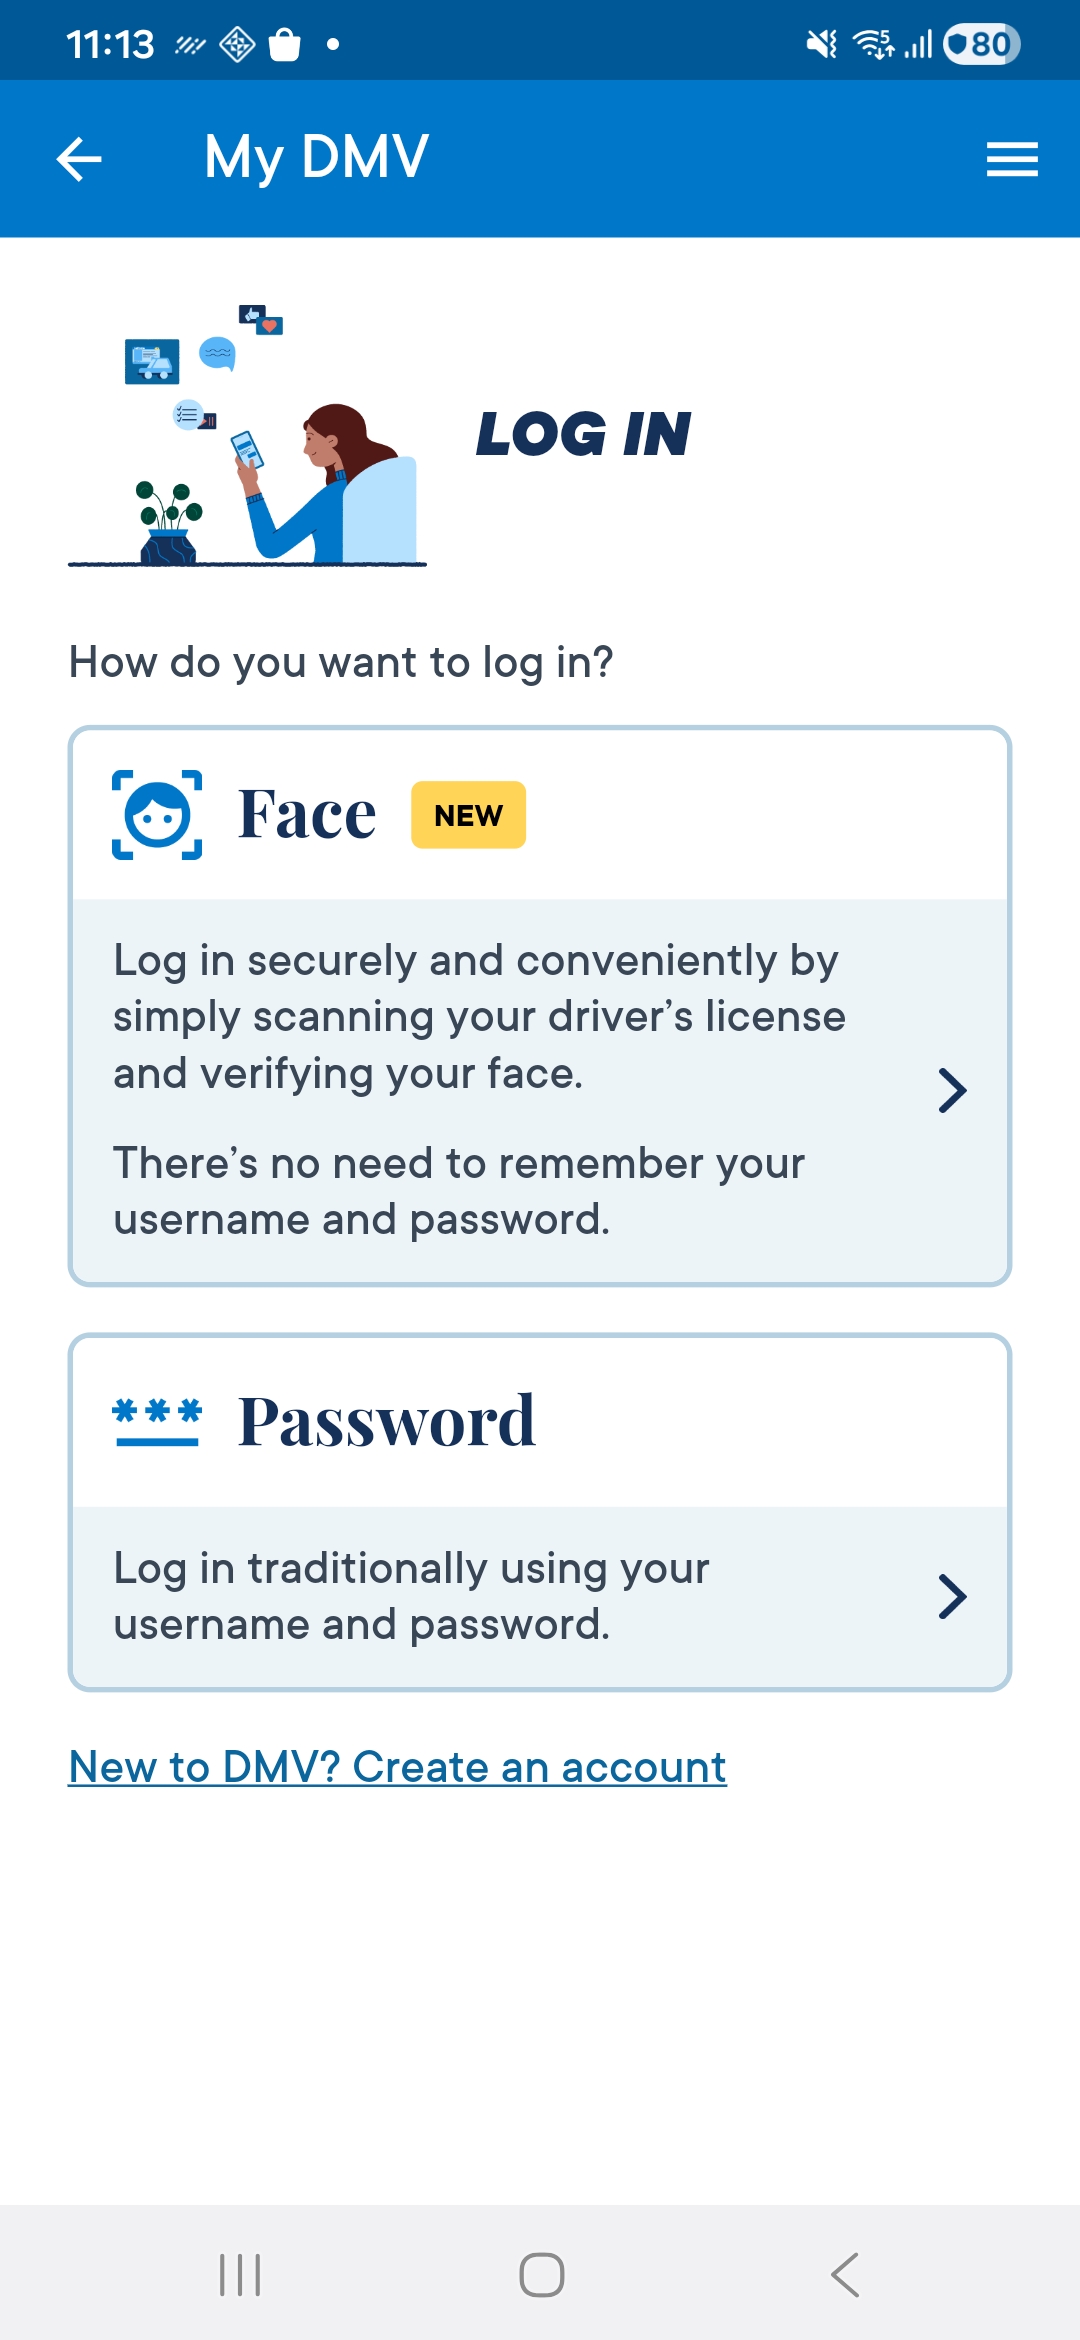Open the hamburger navigation menu
Image resolution: width=1080 pixels, height=2340 pixels.
pyautogui.click(x=1011, y=158)
